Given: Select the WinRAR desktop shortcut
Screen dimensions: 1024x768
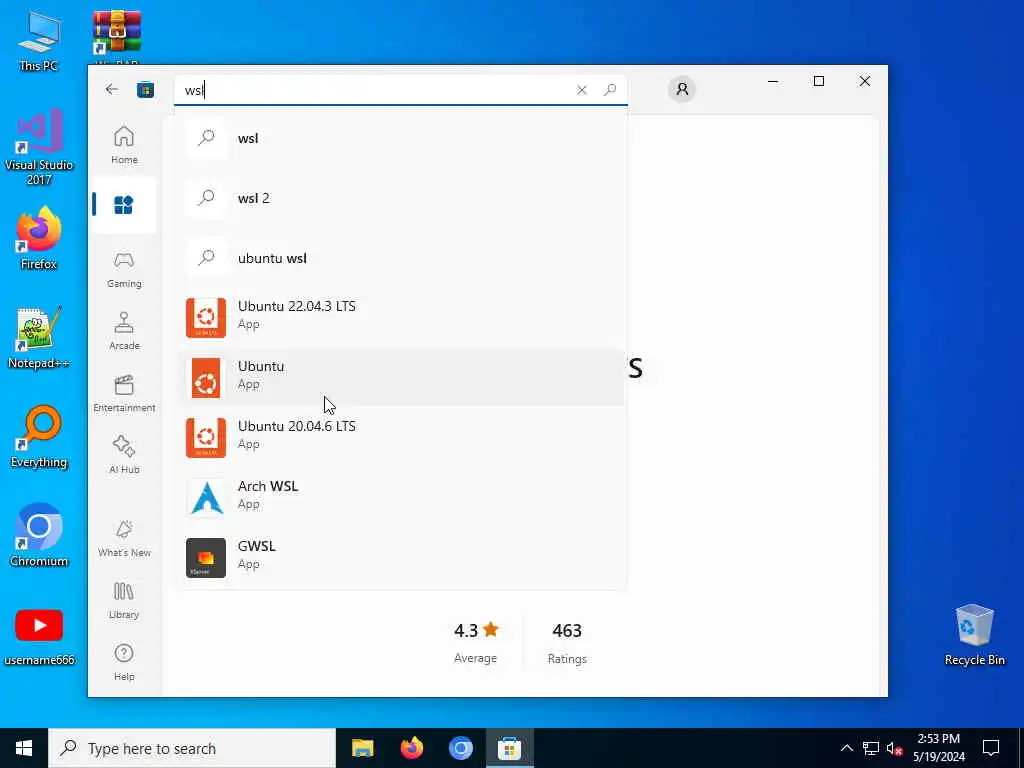Looking at the screenshot, I should (x=117, y=33).
